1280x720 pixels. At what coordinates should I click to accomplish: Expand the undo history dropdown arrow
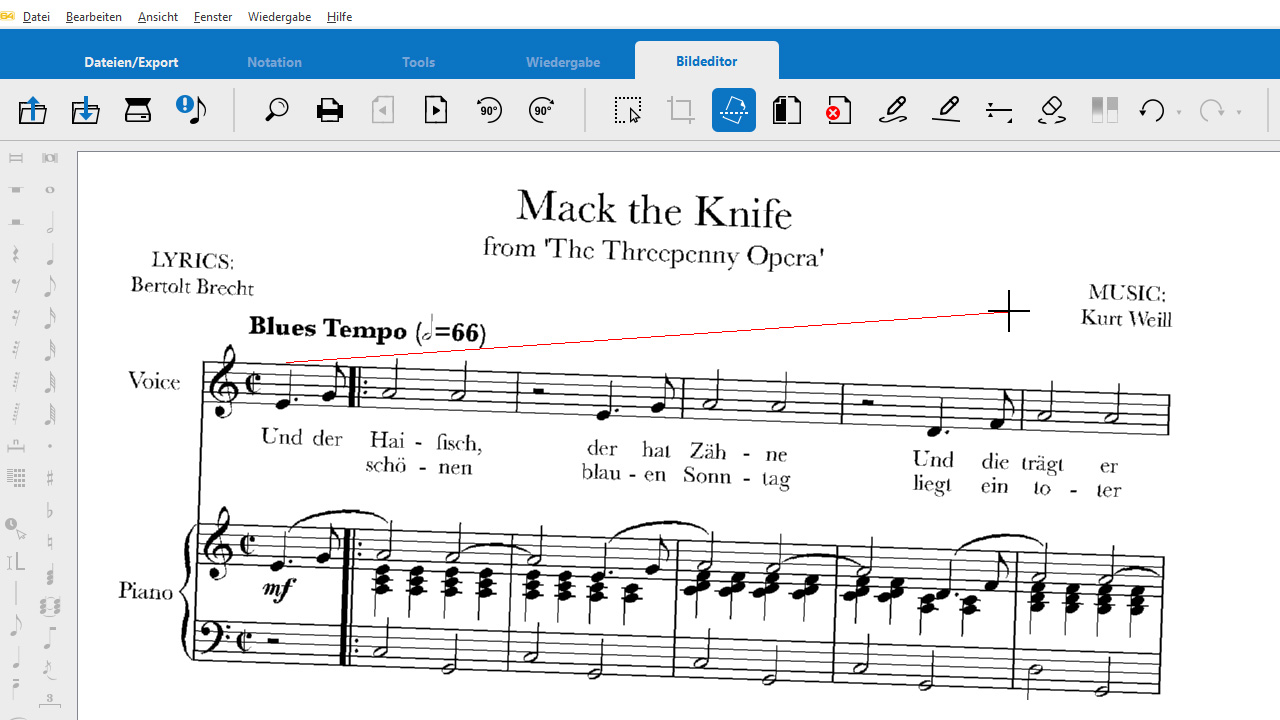point(1179,112)
